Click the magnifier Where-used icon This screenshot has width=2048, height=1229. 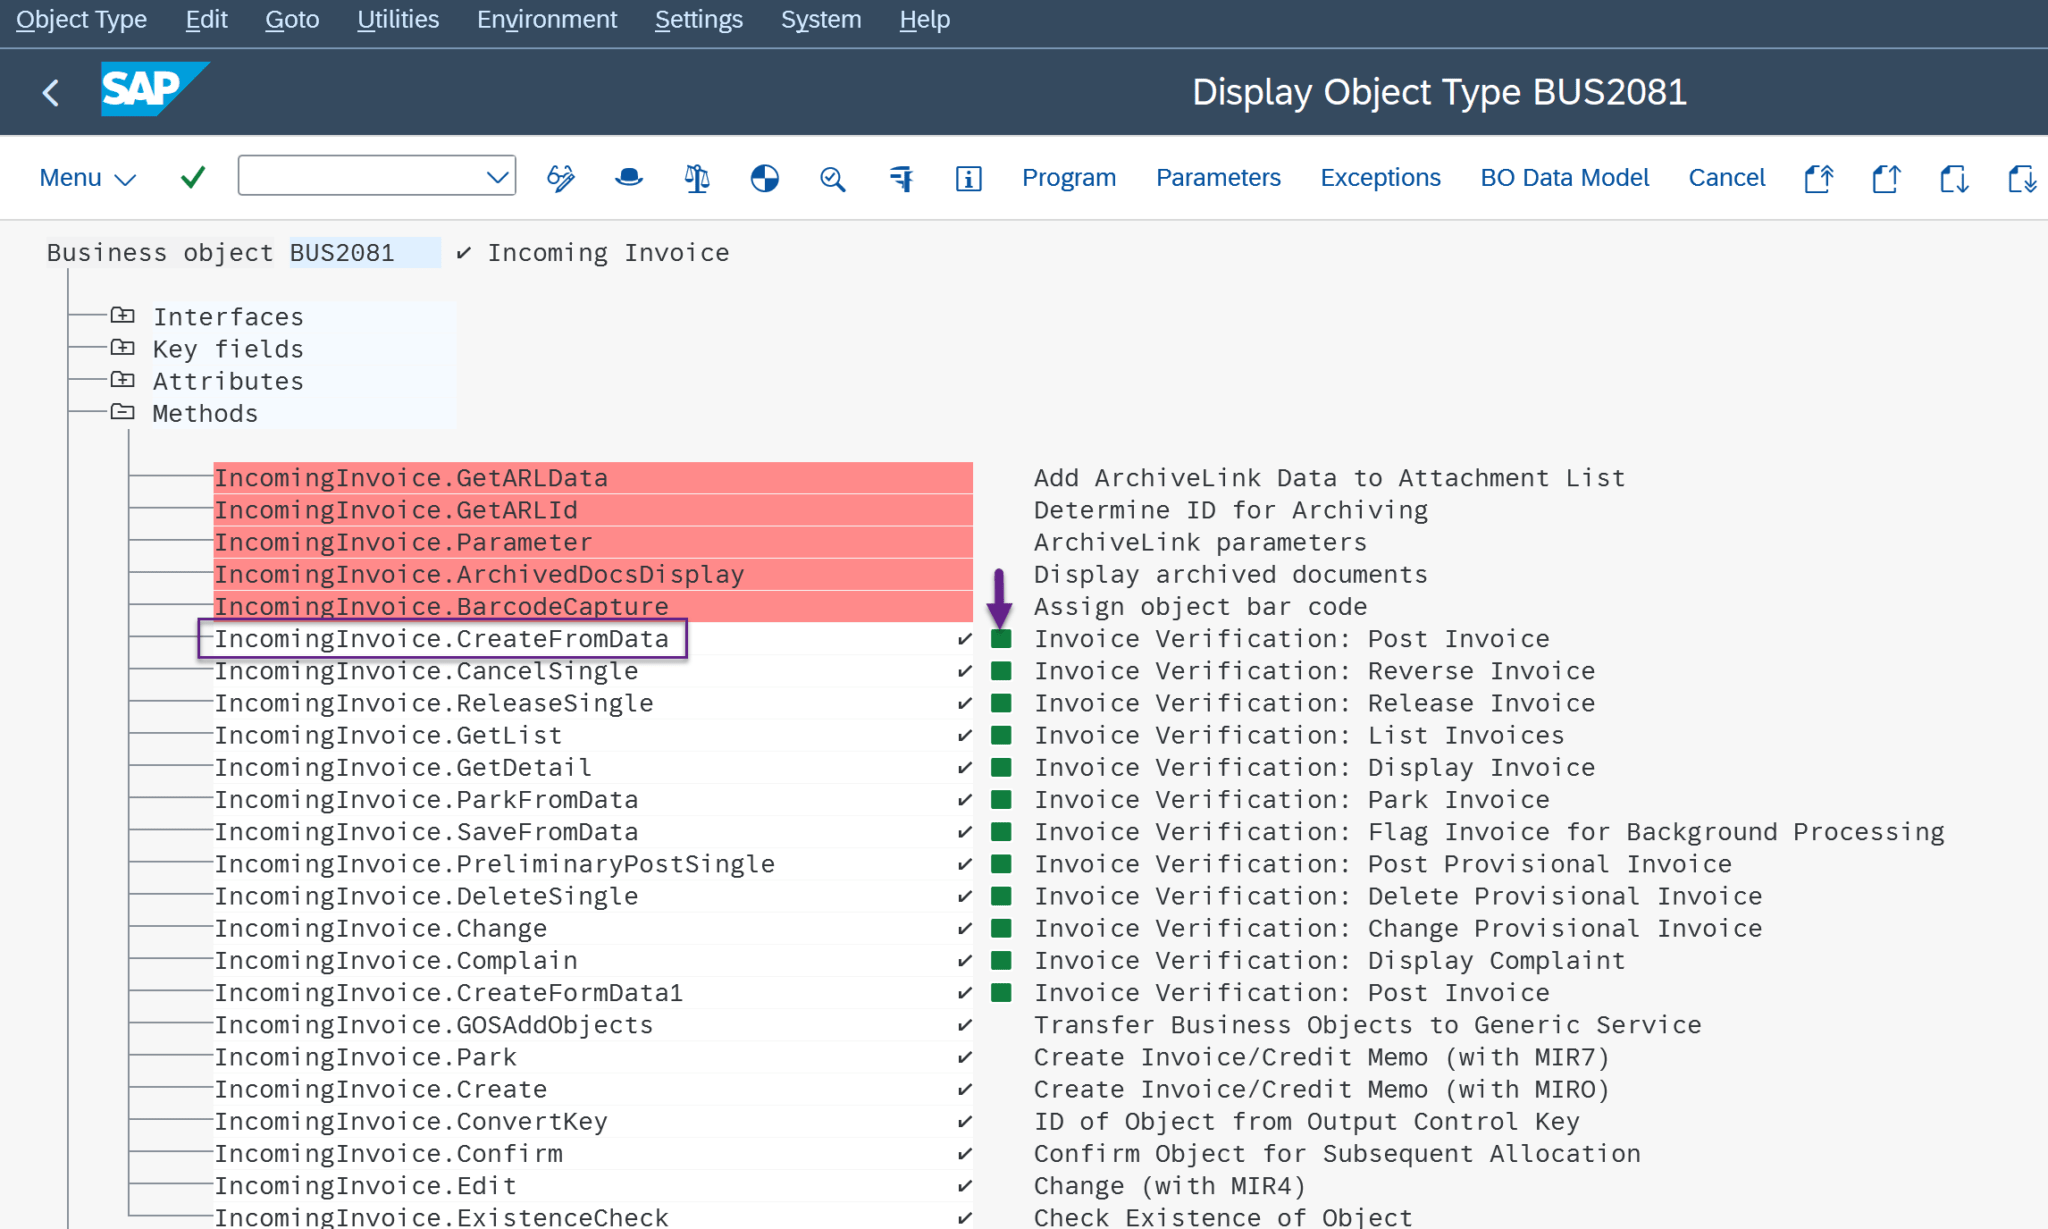click(x=832, y=178)
